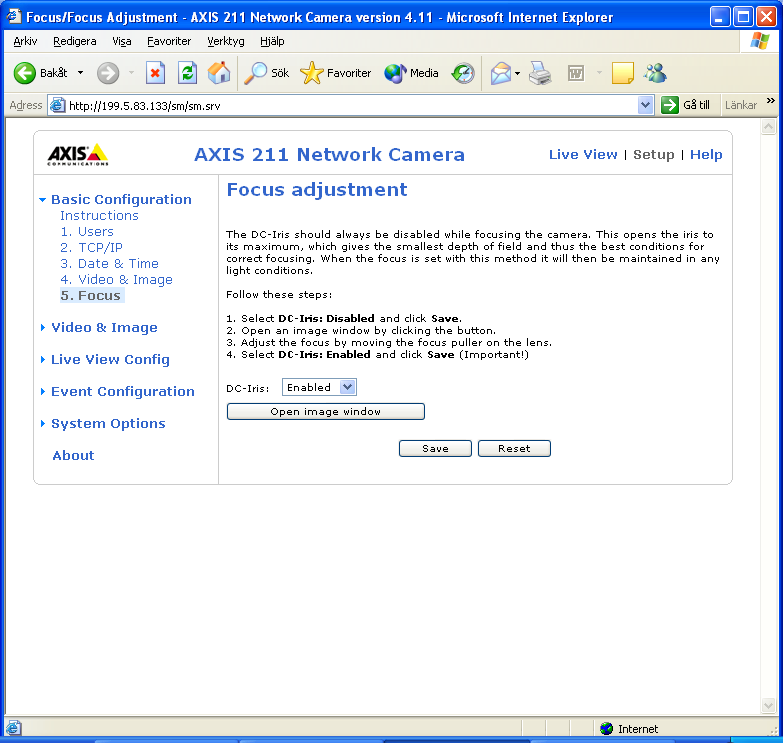The height and width of the screenshot is (743, 783).
Task: Open 2. TCP/IP configuration page
Action: (x=91, y=248)
